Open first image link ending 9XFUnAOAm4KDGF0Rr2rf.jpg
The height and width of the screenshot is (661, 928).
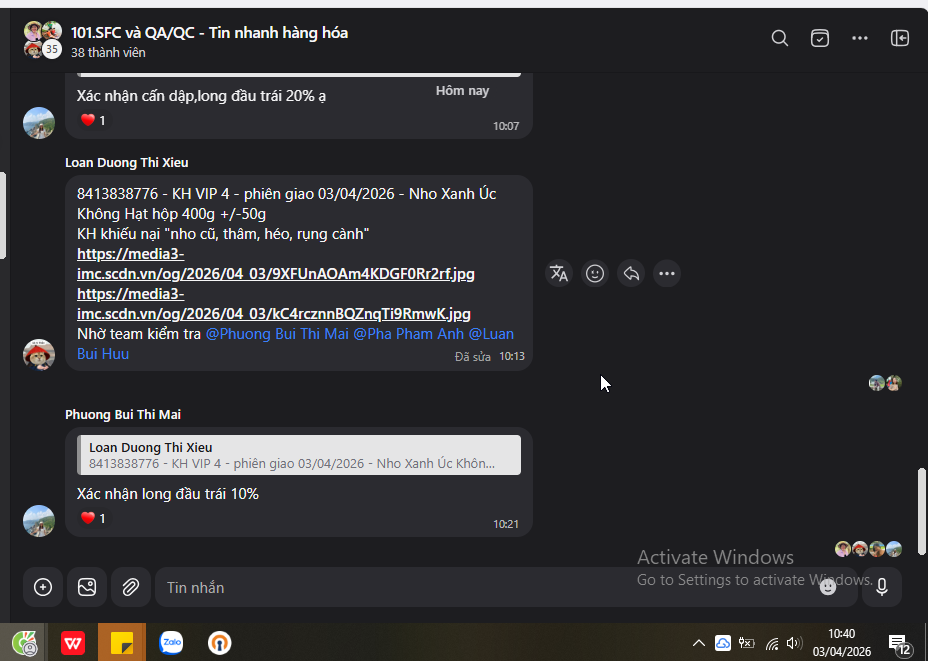275,264
